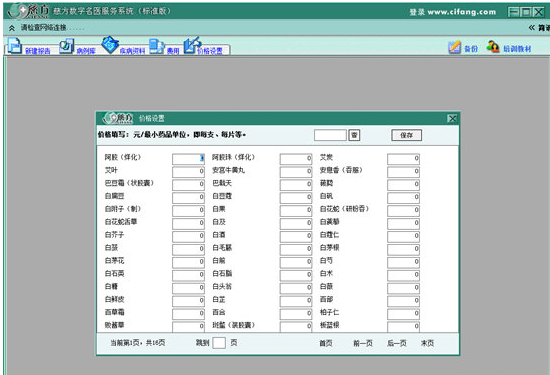The width and height of the screenshot is (550, 375).
Task: Open the 病例库 case library icon
Action: pos(67,46)
